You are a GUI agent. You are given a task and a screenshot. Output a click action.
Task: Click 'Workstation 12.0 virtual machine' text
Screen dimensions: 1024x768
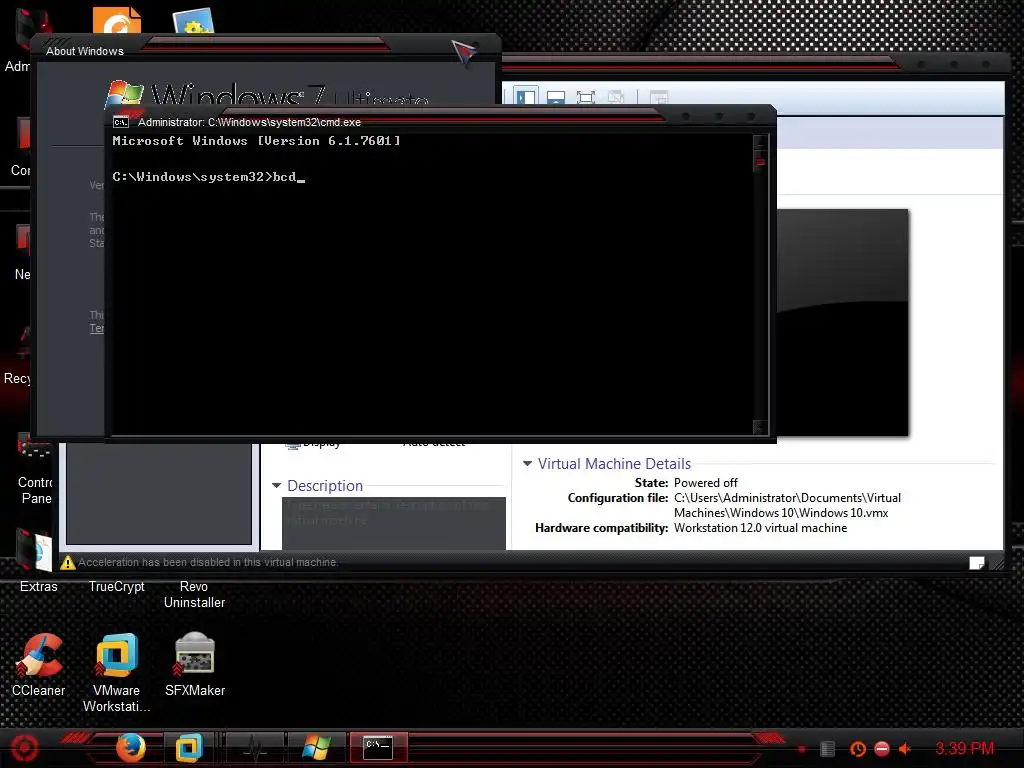[760, 528]
